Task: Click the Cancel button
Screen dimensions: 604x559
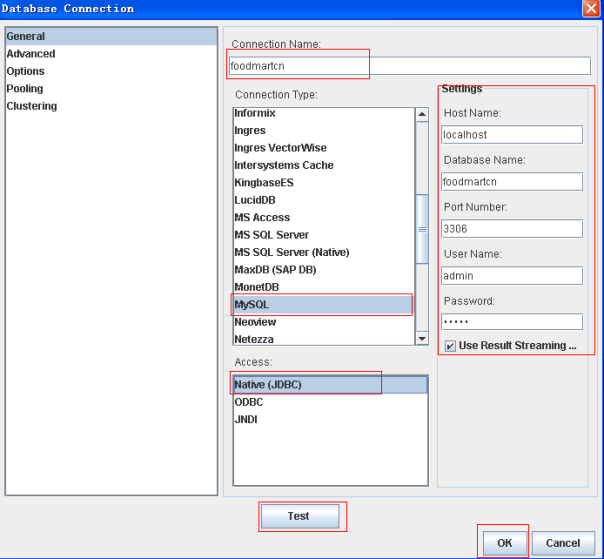Action: 563,543
